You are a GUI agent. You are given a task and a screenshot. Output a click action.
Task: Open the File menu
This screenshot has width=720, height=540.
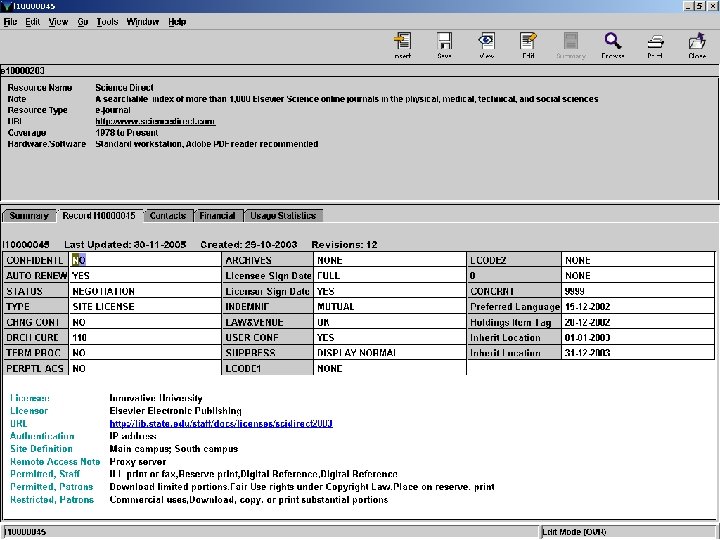tap(10, 22)
